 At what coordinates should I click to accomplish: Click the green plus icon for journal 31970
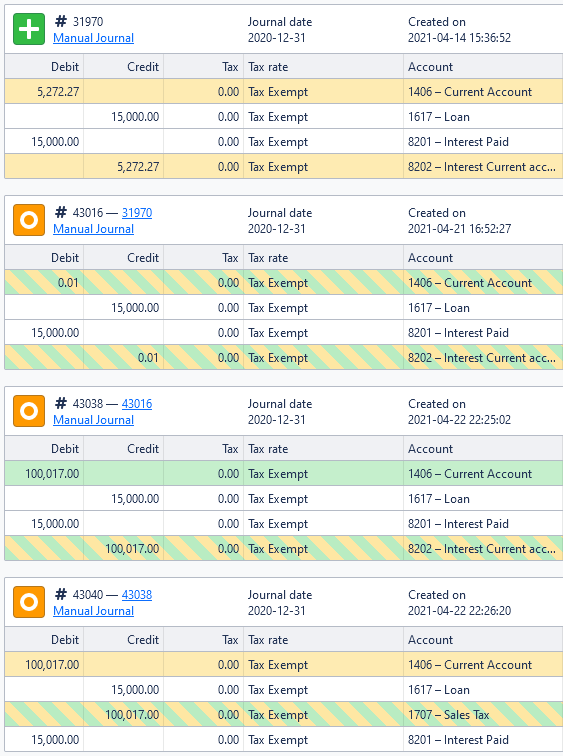(29, 29)
